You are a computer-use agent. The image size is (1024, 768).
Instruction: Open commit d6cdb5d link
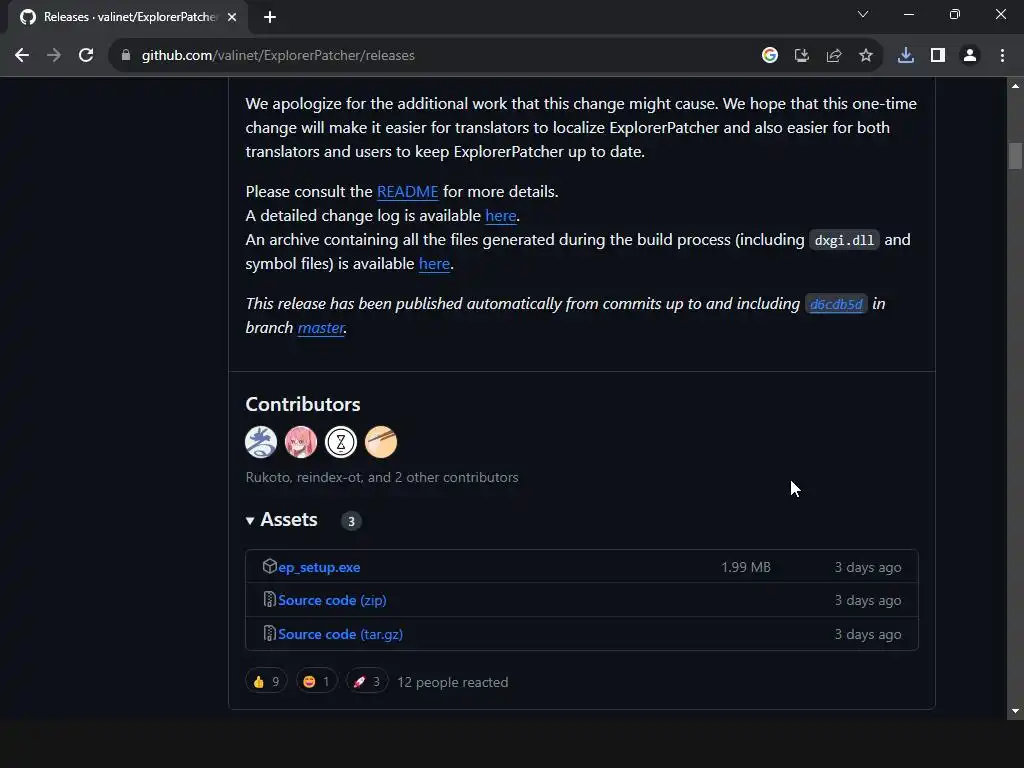[x=836, y=304]
